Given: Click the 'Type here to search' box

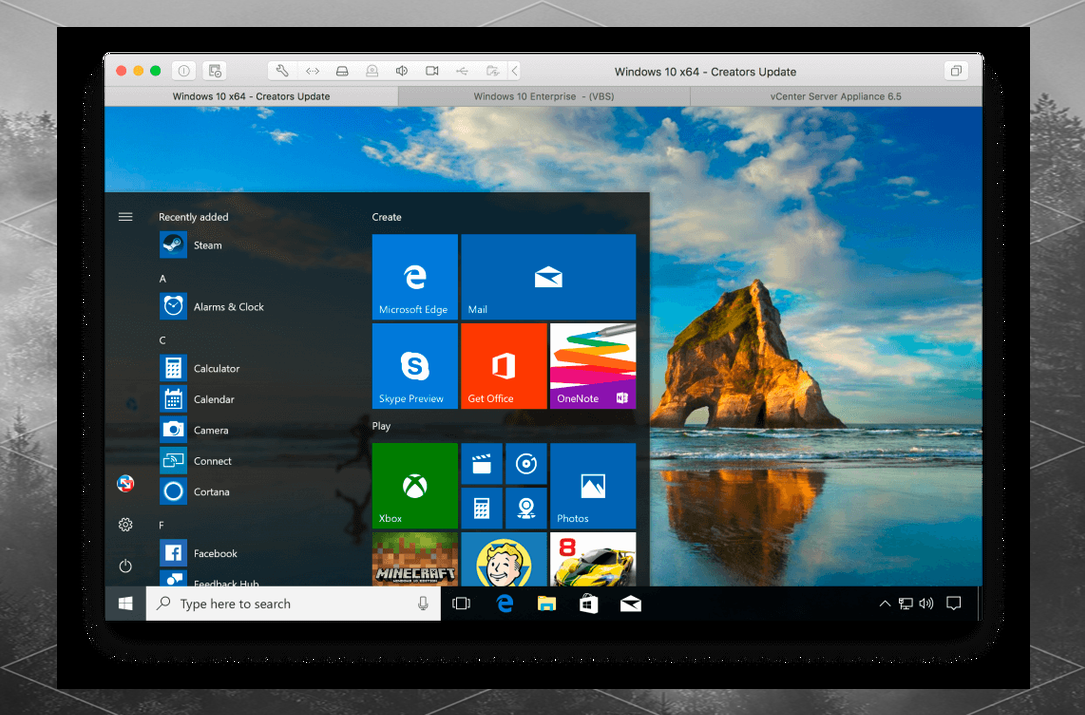Looking at the screenshot, I should [290, 604].
